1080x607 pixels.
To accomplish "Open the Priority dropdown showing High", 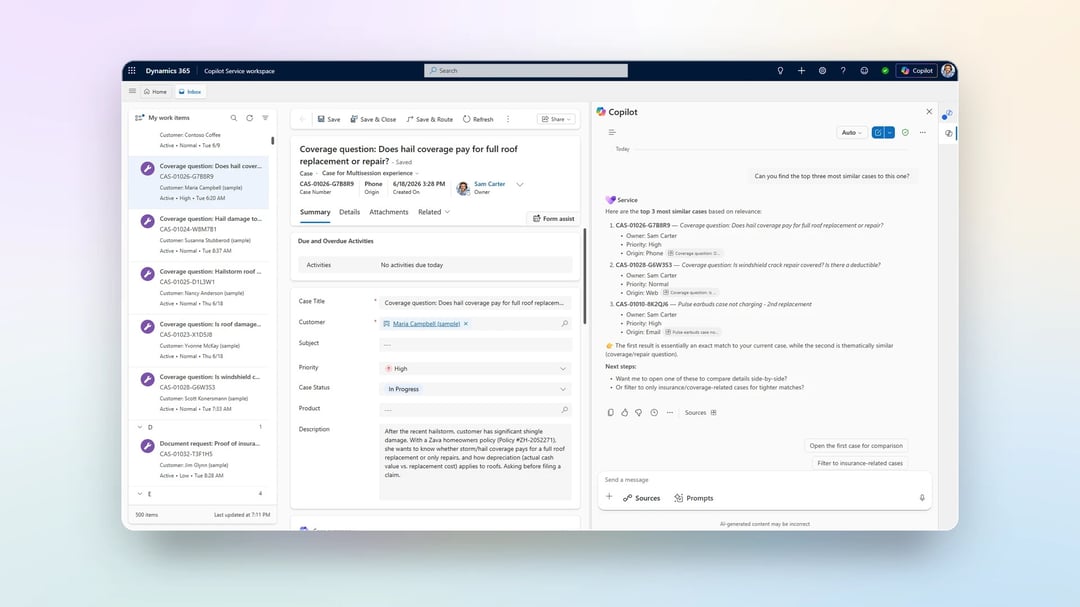I will click(x=475, y=369).
